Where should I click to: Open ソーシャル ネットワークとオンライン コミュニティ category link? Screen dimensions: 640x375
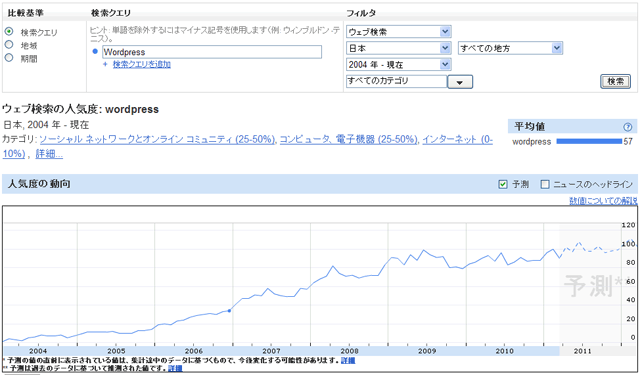[x=157, y=140]
